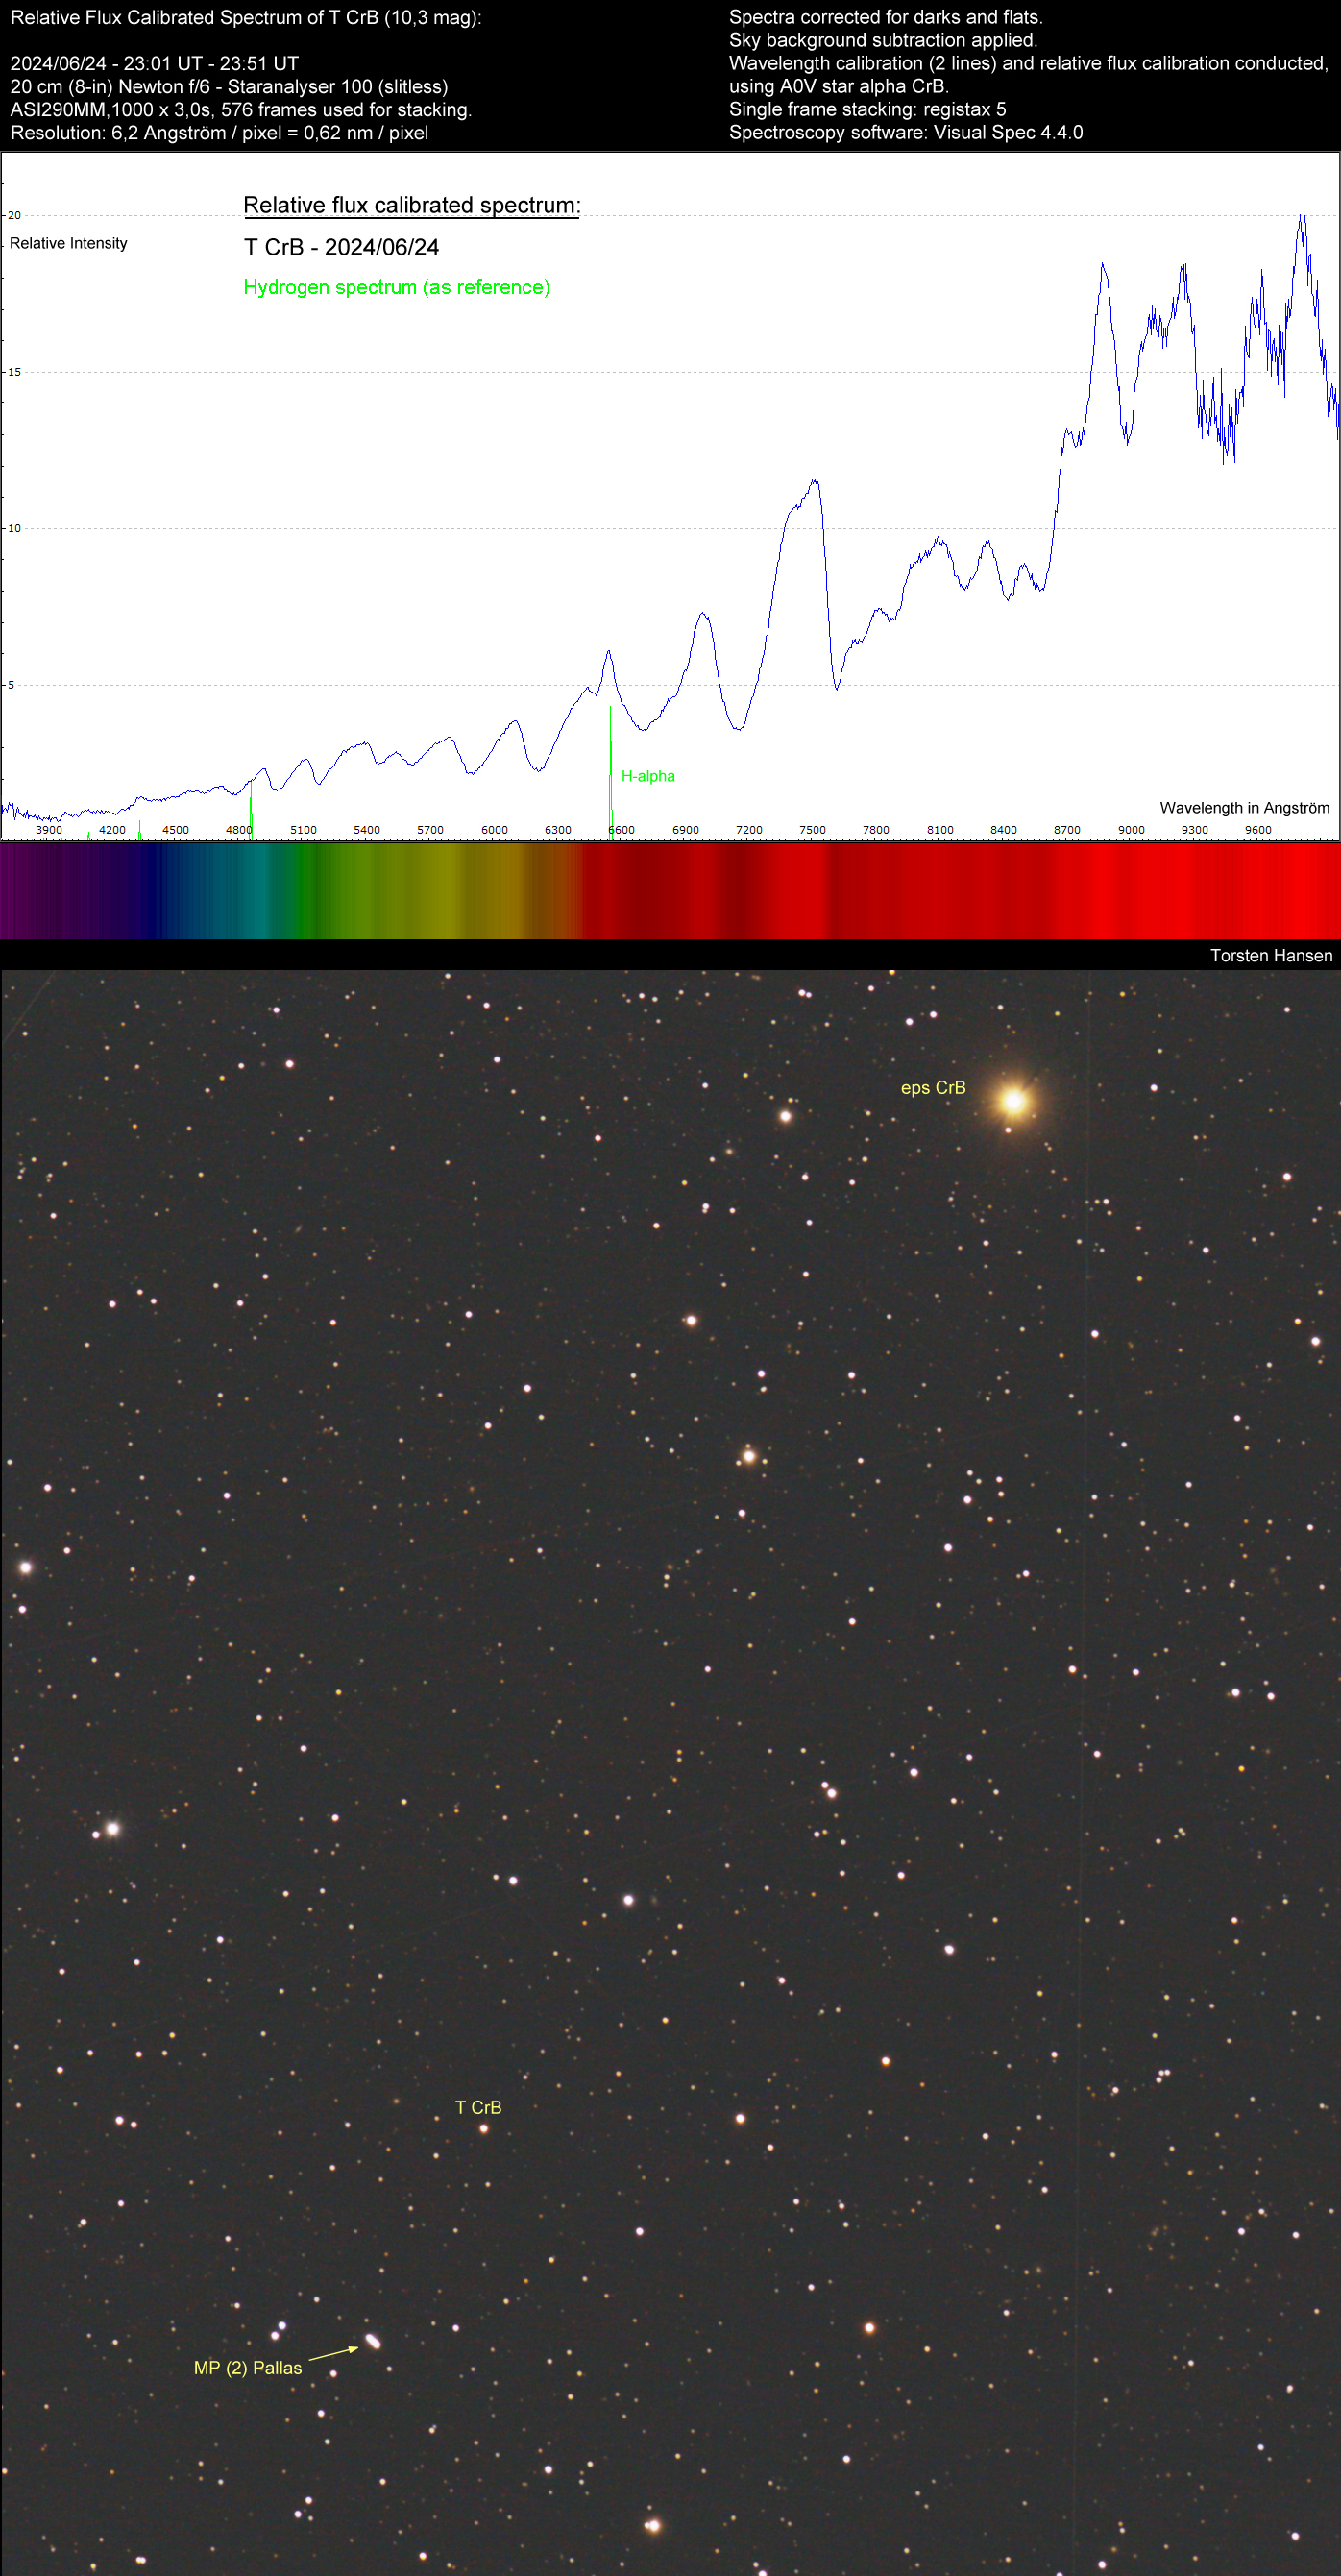Click the wavelength tick "5700"
This screenshot has width=1341, height=2576.
pos(430,831)
